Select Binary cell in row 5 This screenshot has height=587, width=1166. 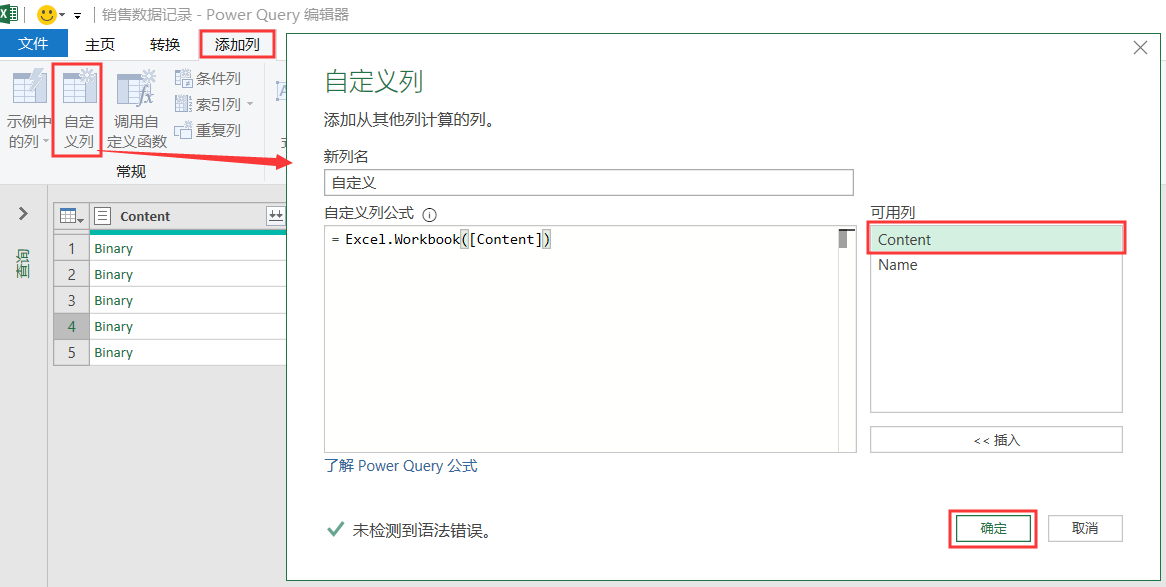[187, 353]
